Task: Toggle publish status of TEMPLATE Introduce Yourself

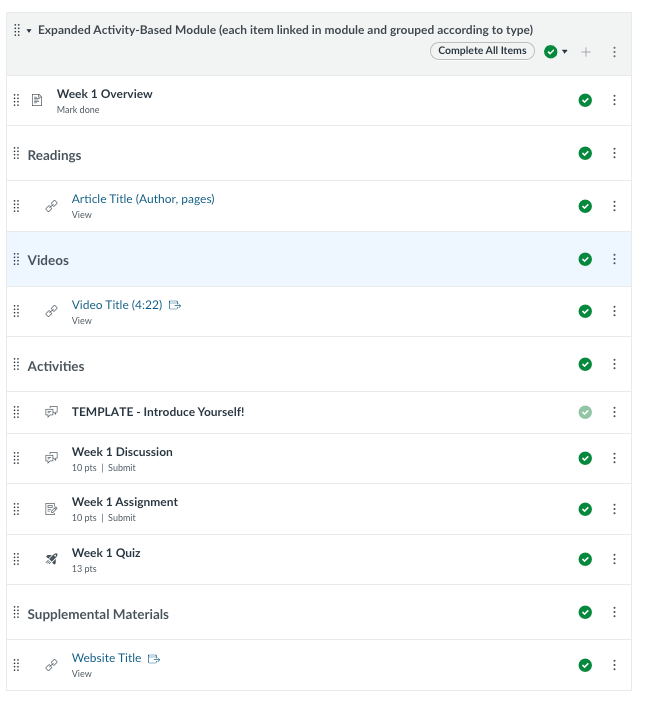Action: pyautogui.click(x=585, y=412)
